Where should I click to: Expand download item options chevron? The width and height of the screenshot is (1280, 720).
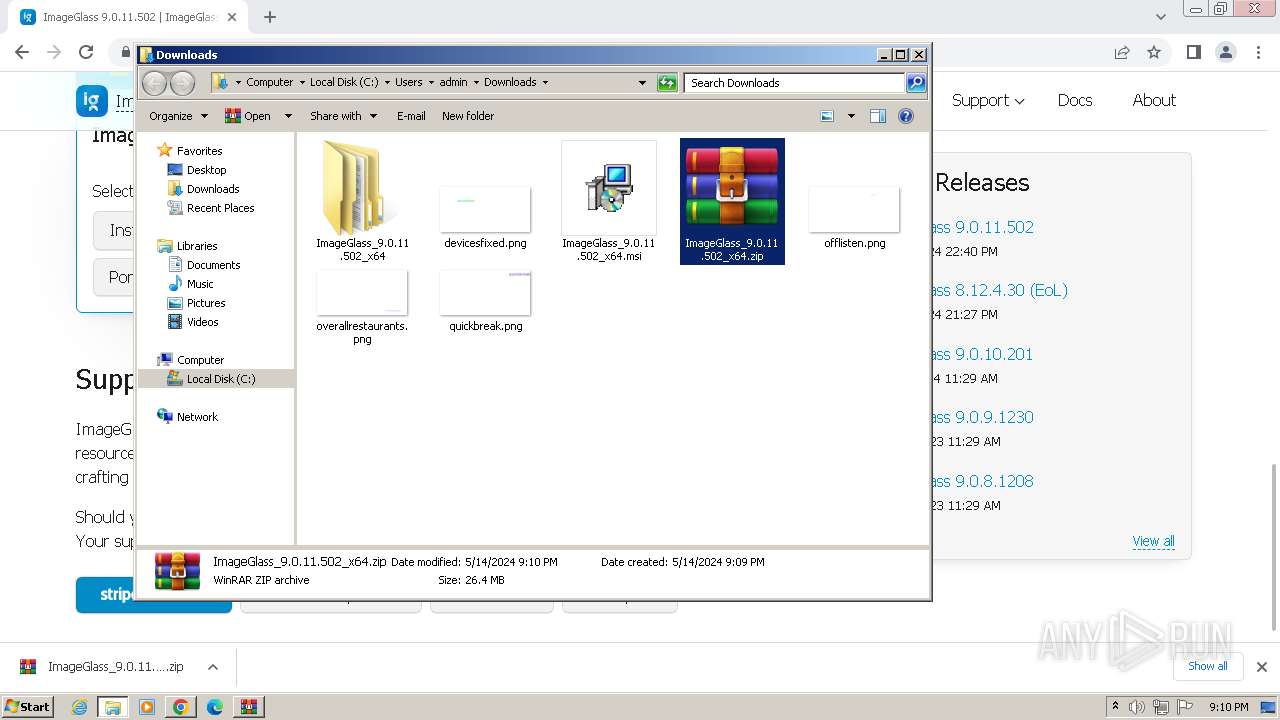pos(212,667)
